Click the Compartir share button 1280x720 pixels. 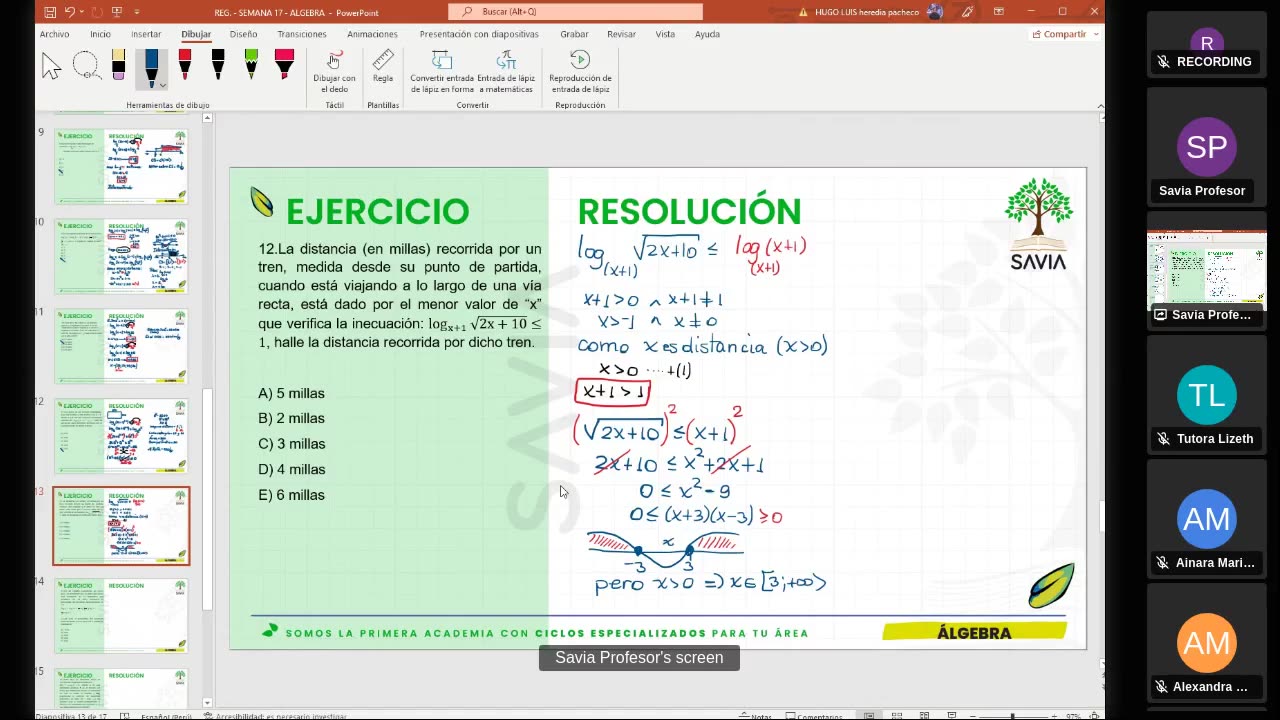(x=1058, y=34)
